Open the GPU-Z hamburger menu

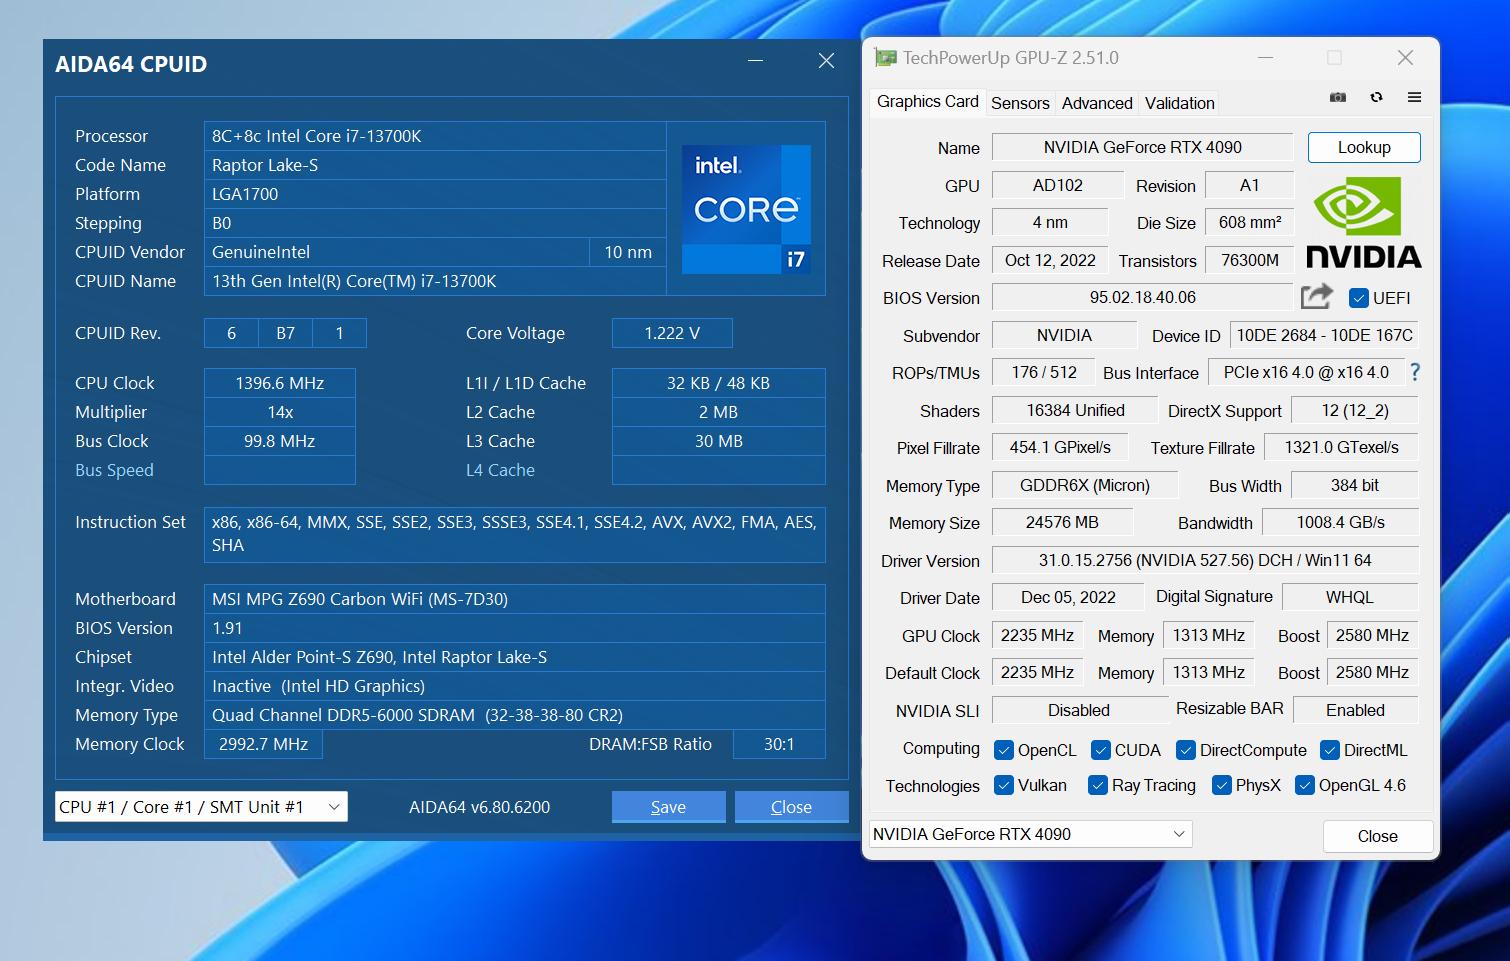[x=1414, y=97]
